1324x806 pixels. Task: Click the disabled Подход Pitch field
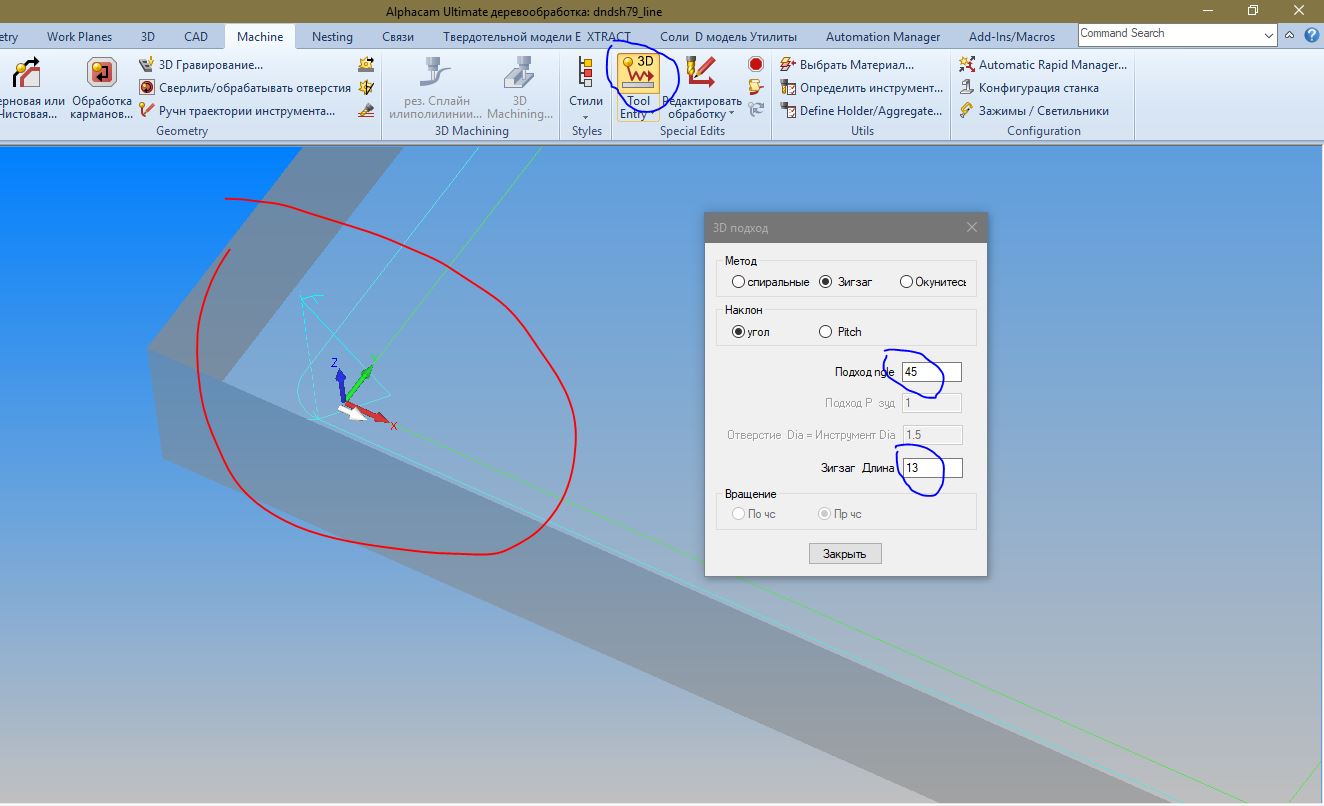(932, 403)
